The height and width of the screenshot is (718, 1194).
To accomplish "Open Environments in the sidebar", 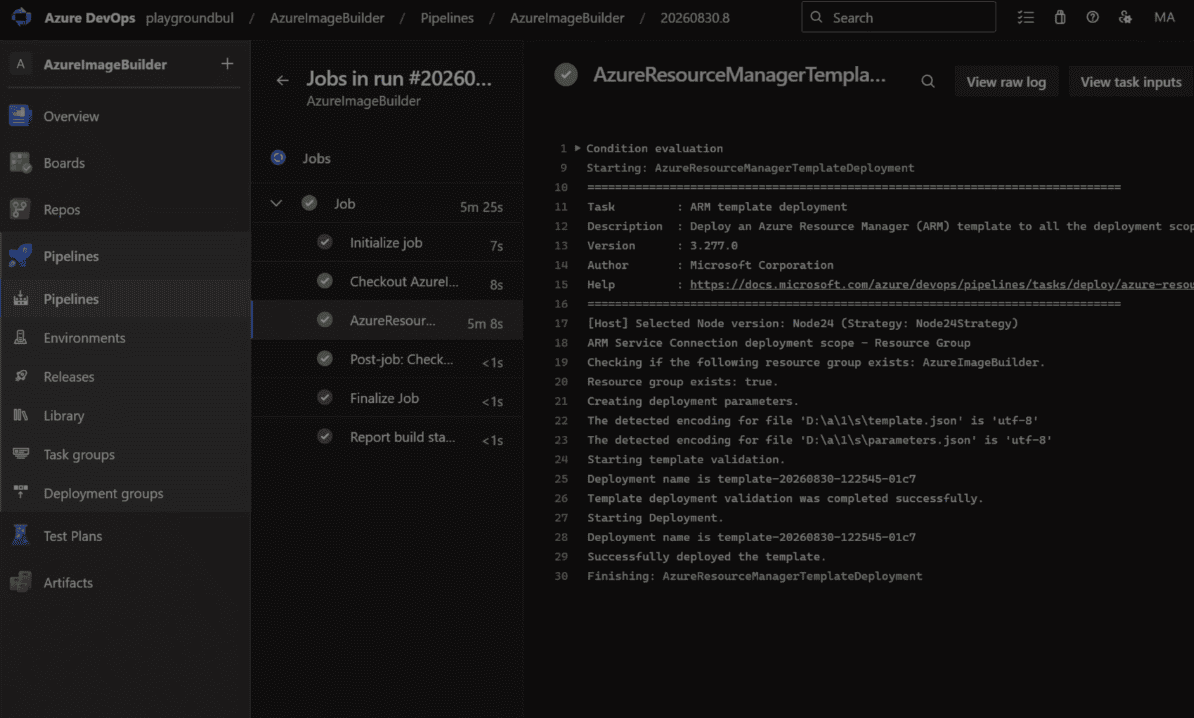I will [126, 338].
